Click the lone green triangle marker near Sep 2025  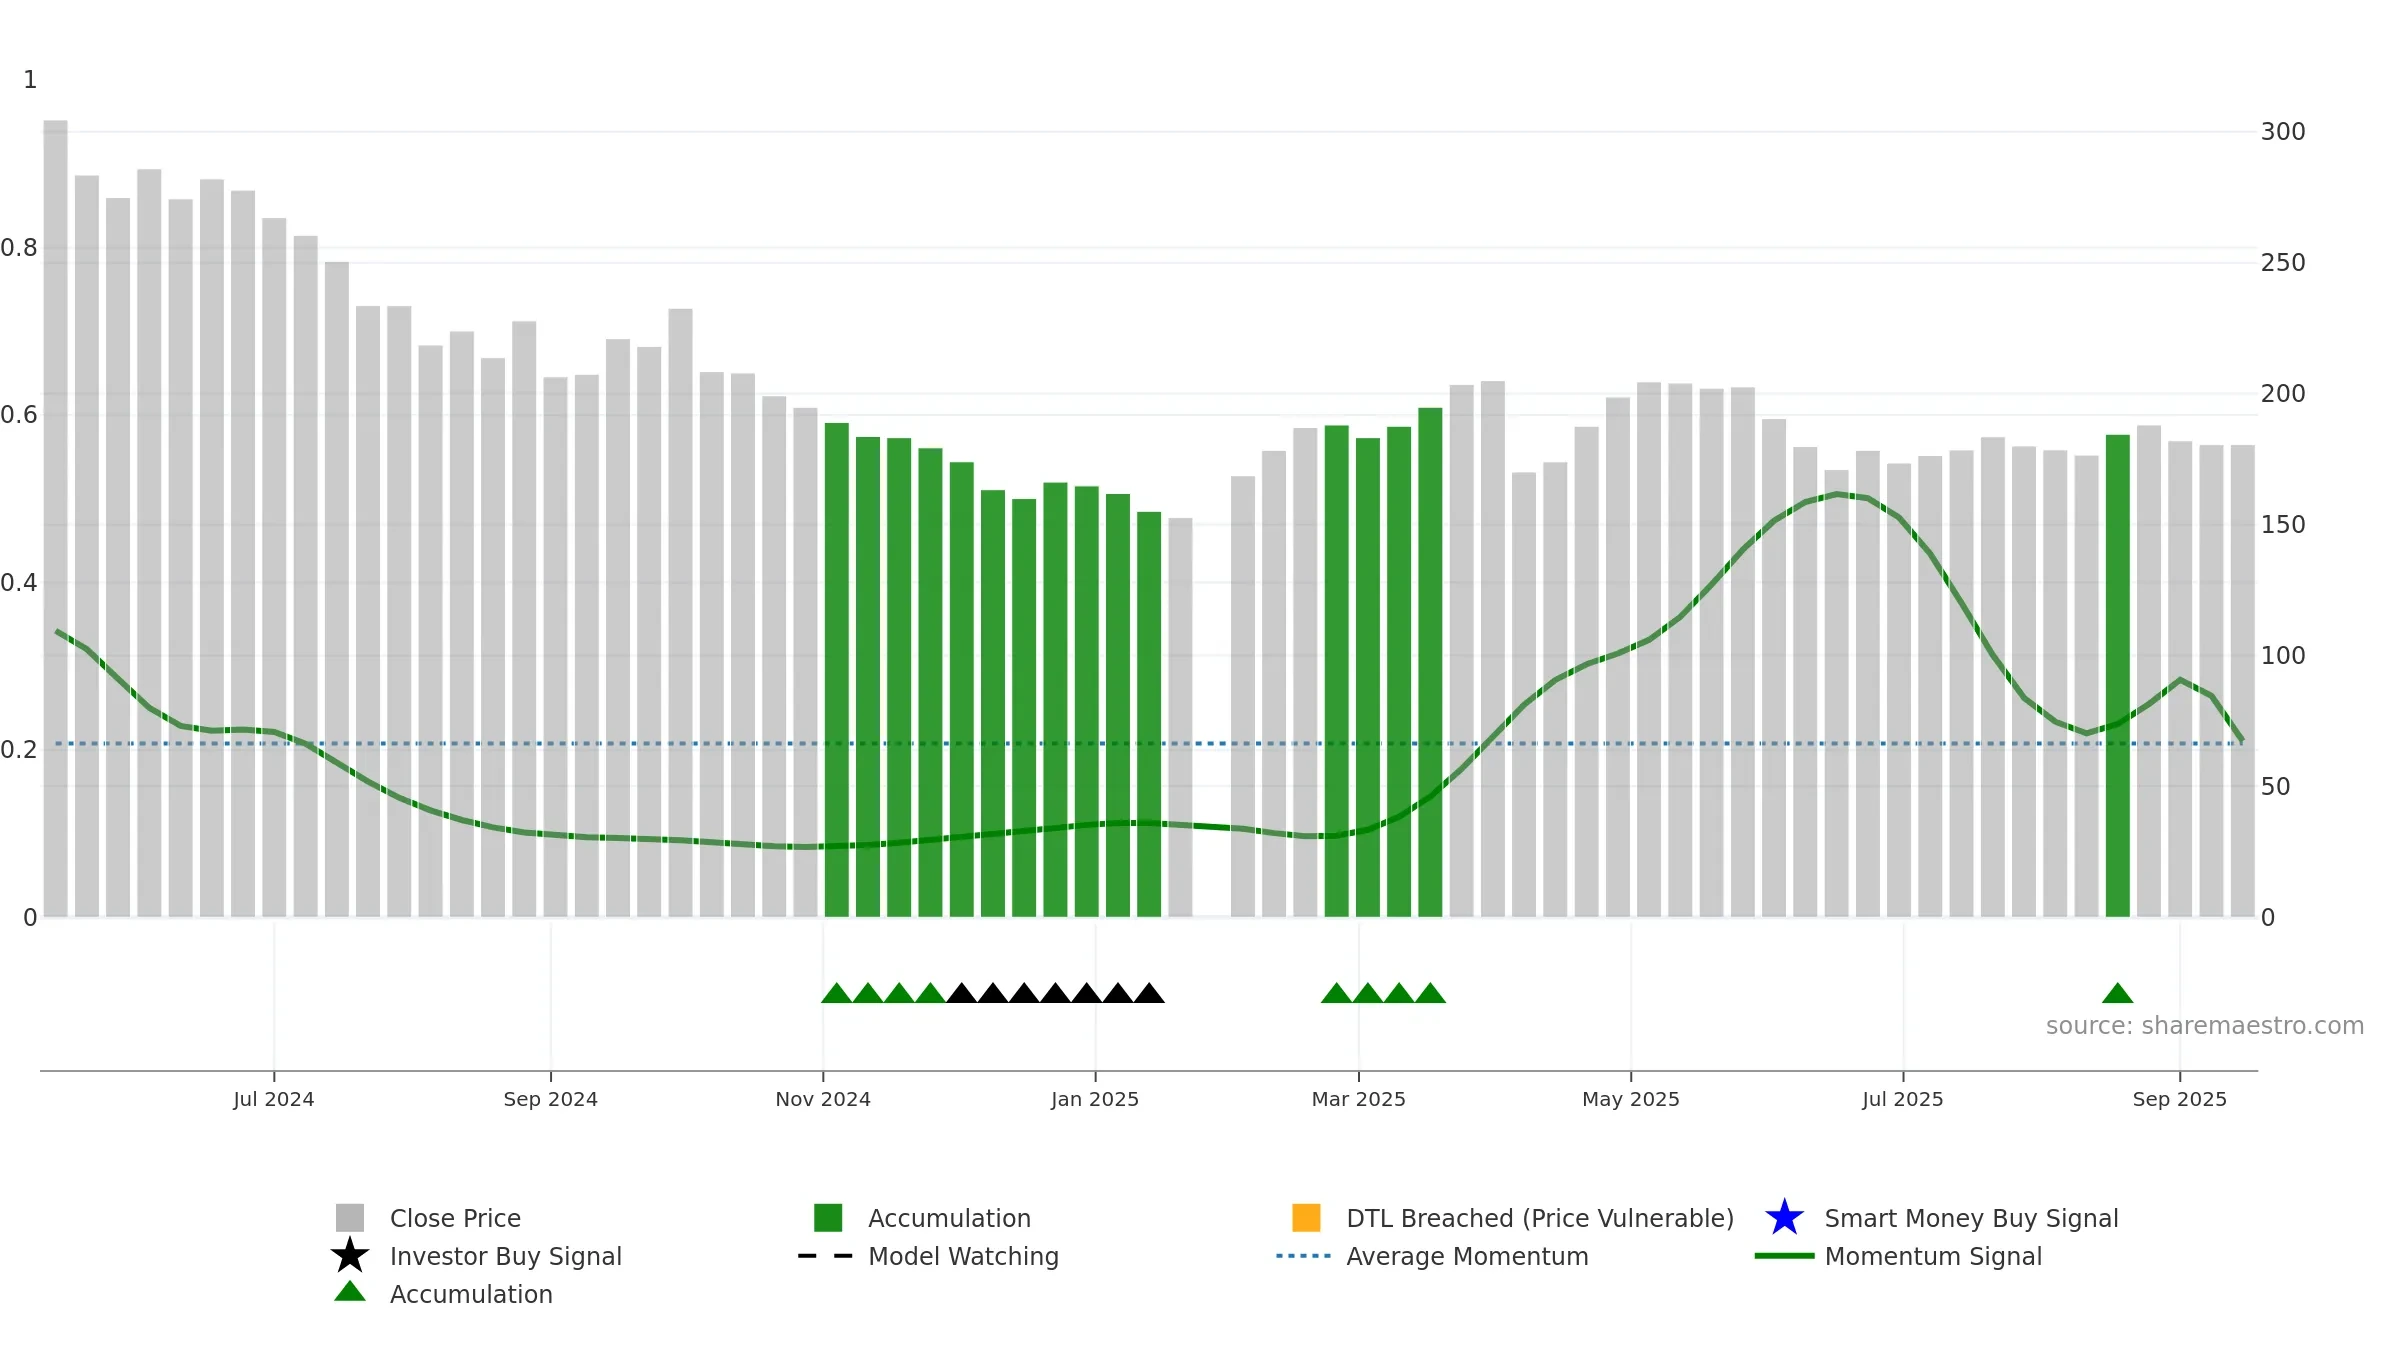point(2117,993)
